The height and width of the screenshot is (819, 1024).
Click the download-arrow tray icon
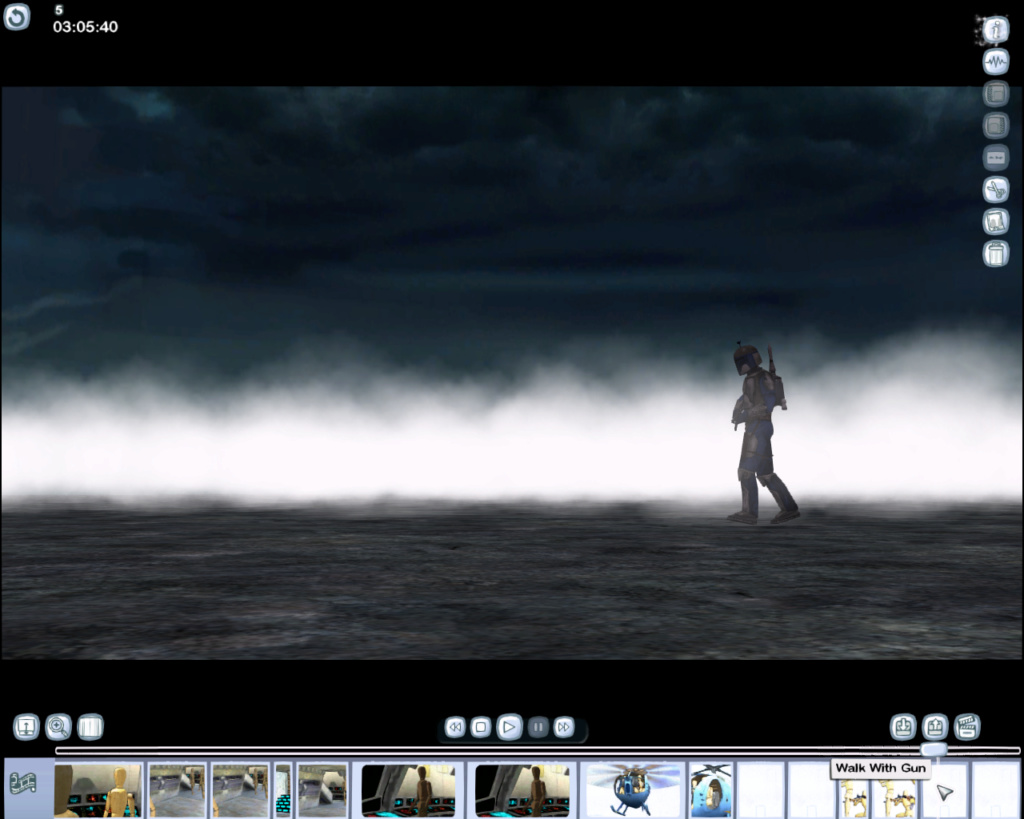point(903,727)
